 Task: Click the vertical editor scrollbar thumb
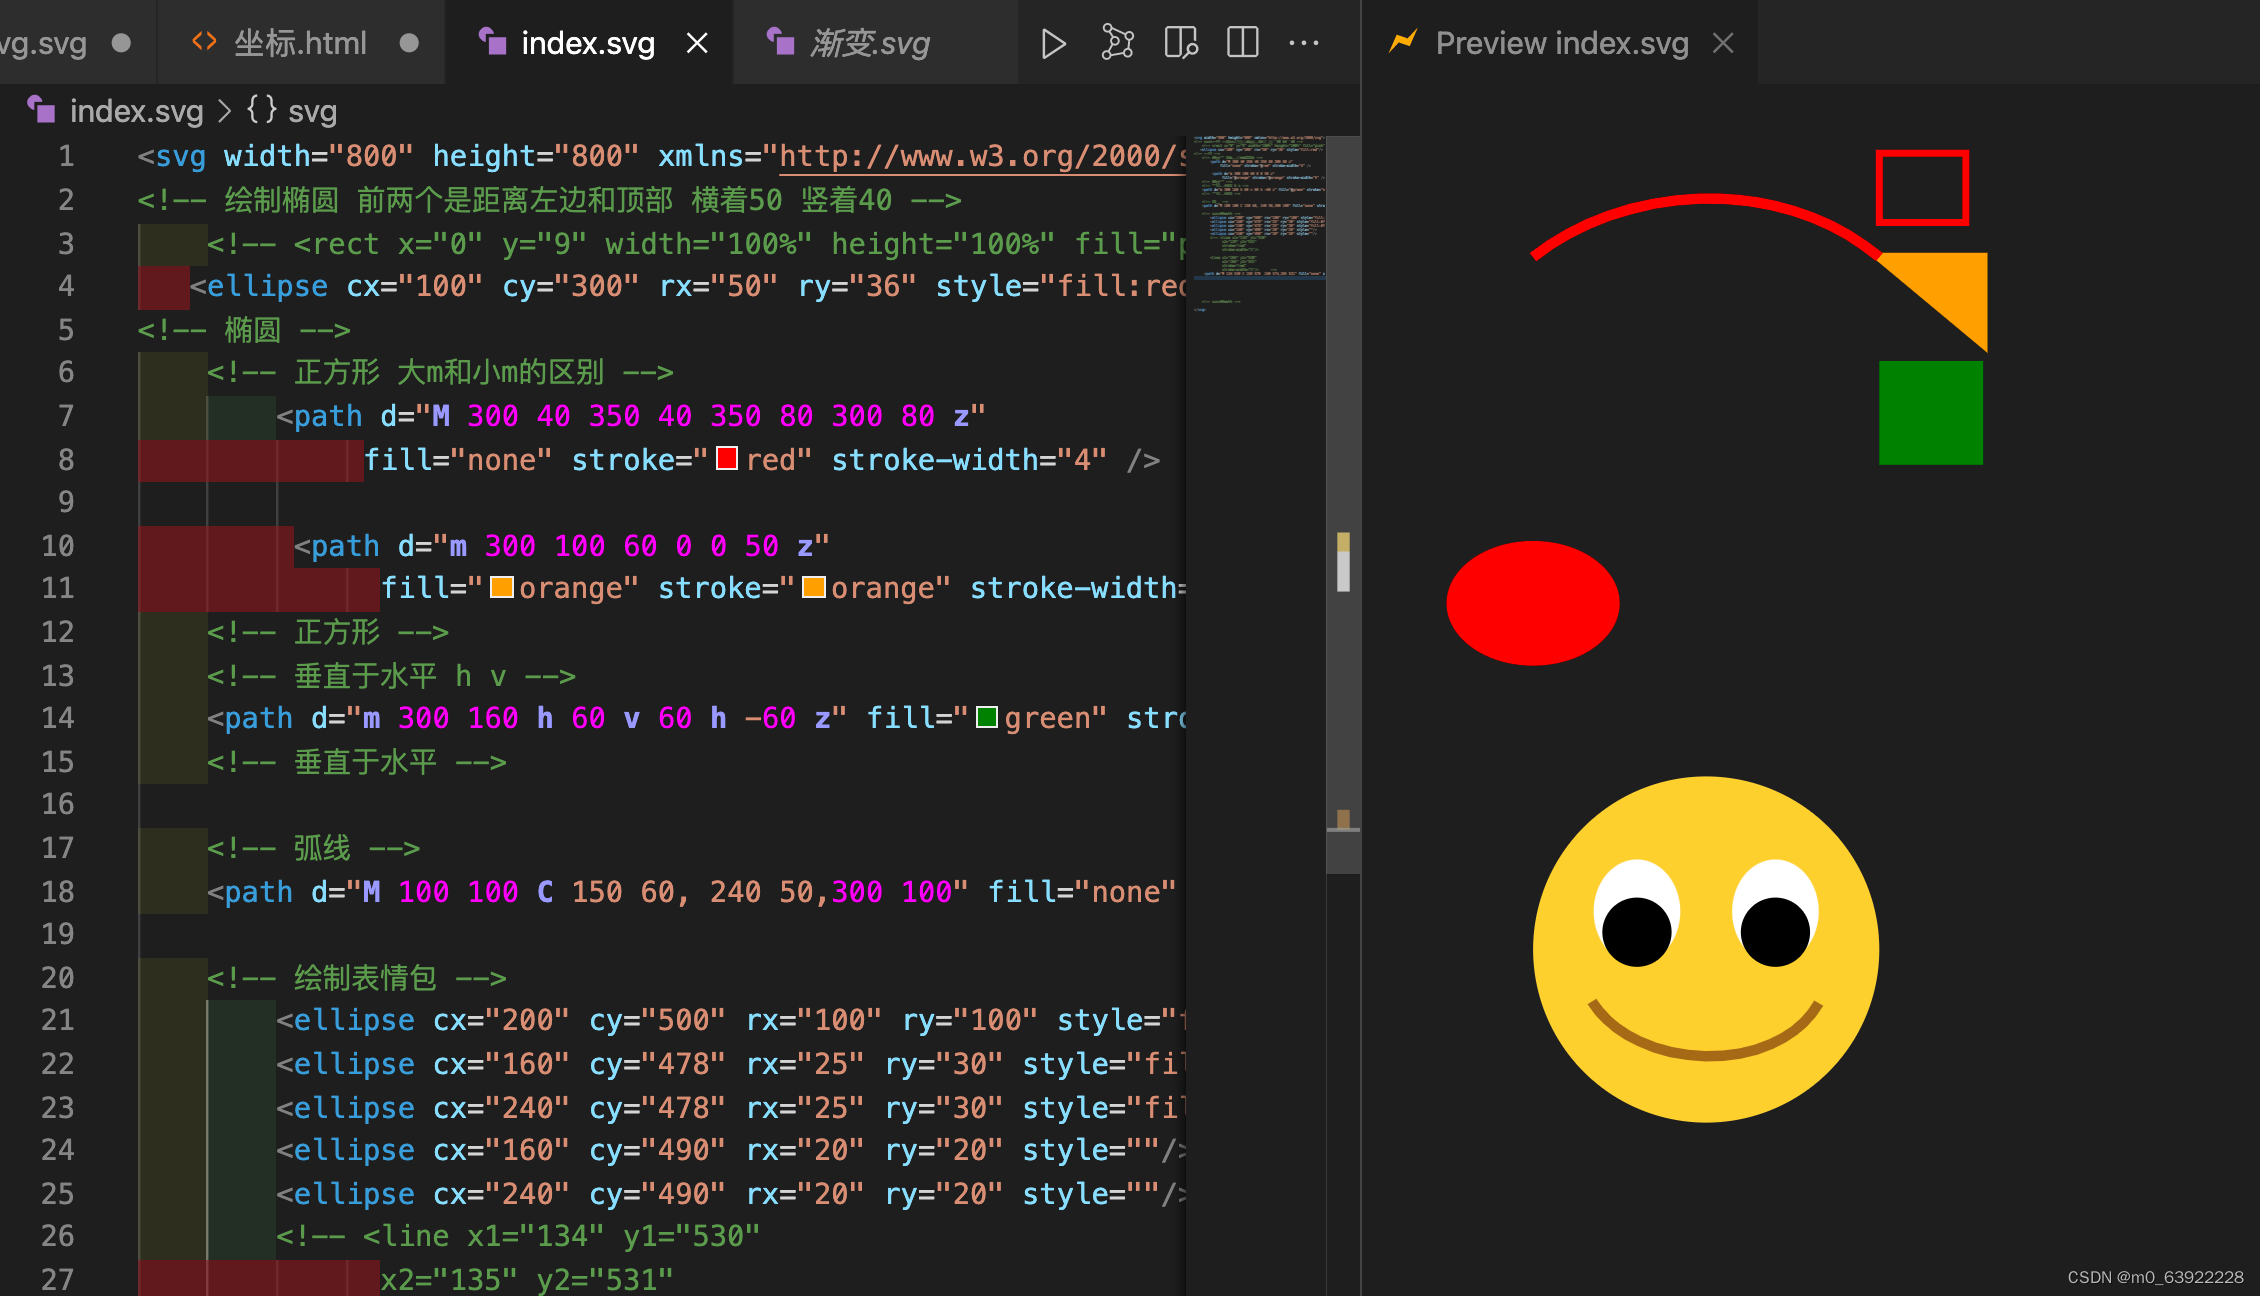coord(1343,505)
